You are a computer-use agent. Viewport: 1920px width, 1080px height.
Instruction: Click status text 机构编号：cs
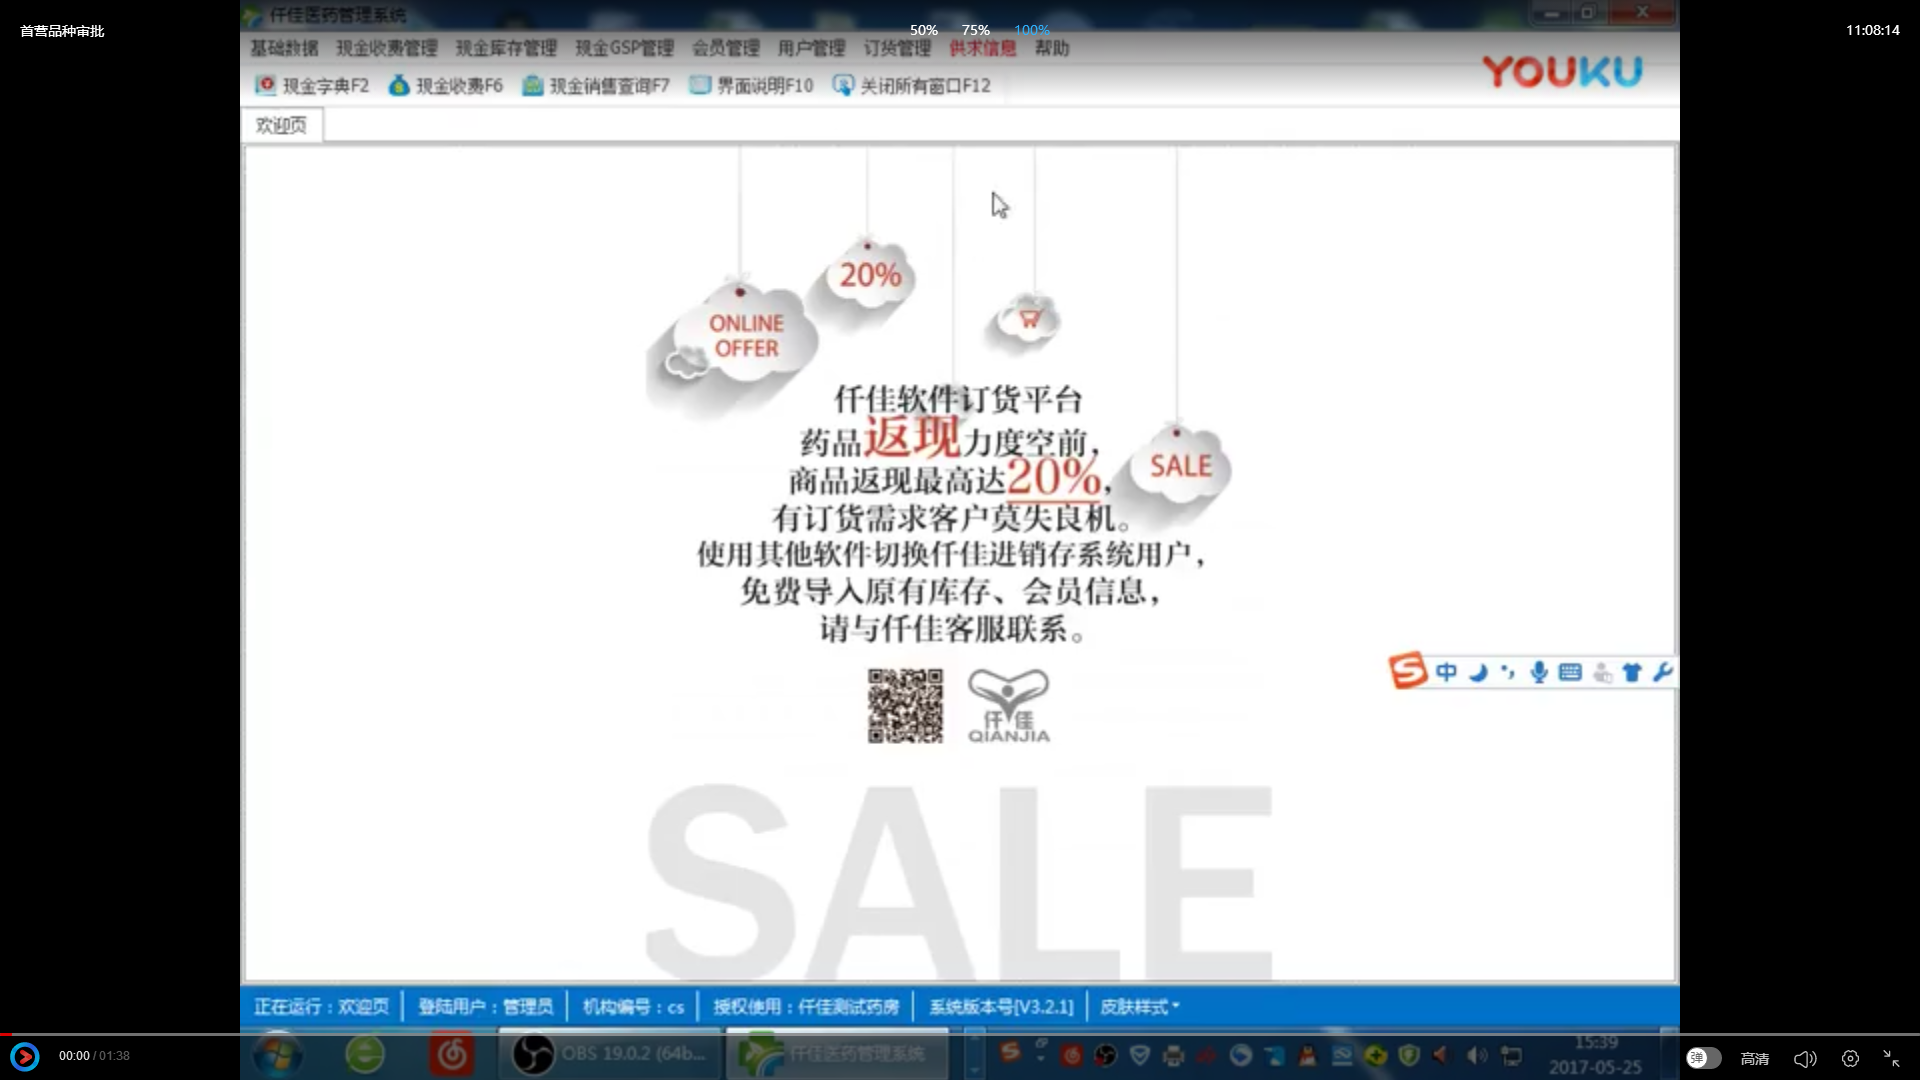coord(633,1007)
